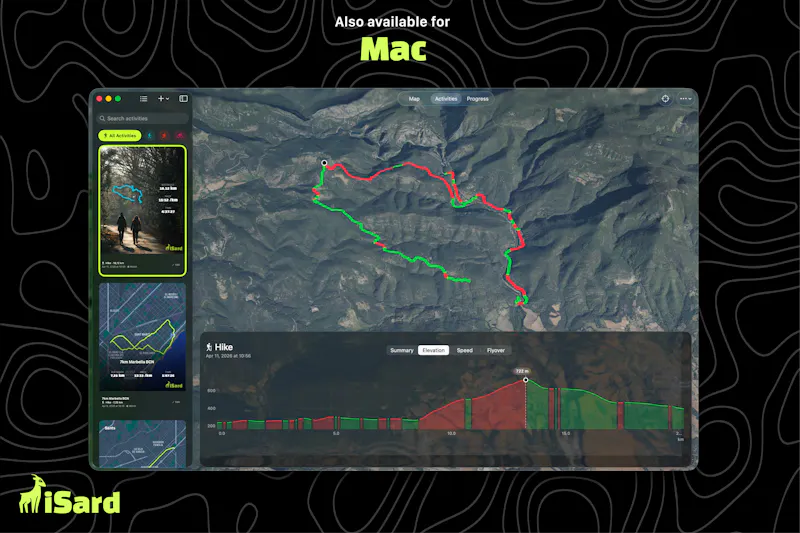Image resolution: width=800 pixels, height=533 pixels.
Task: Click the locate crosshair icon on map
Action: click(x=665, y=99)
